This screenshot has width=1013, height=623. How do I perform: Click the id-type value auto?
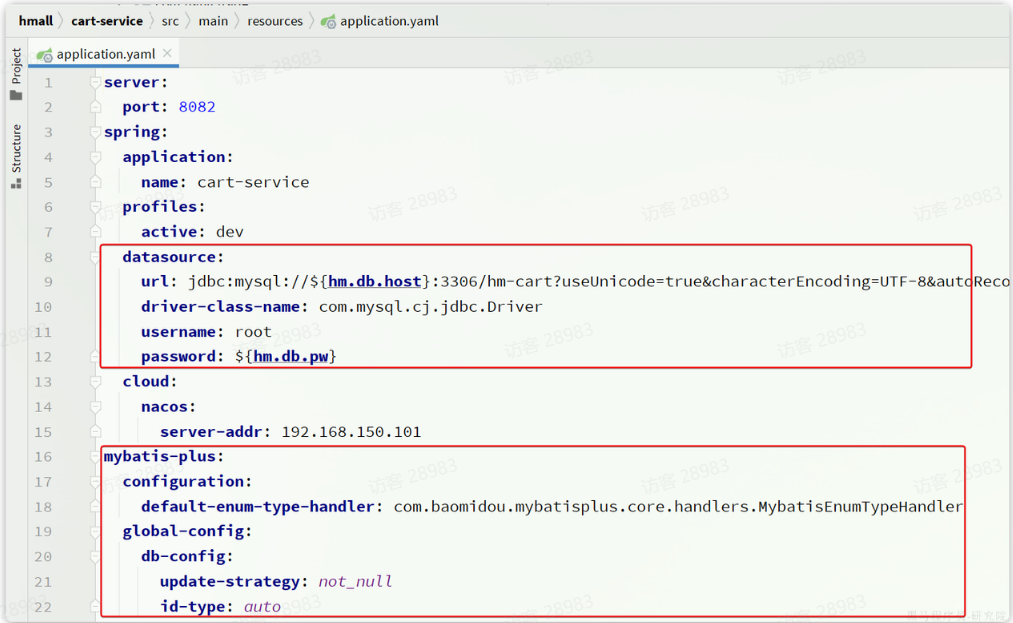click(262, 607)
